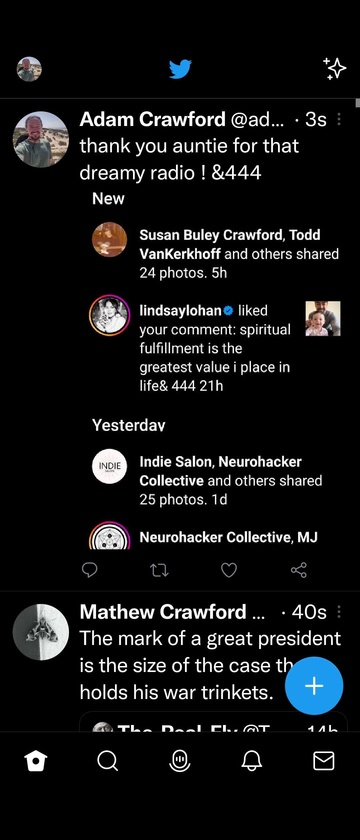The height and width of the screenshot is (840, 360).
Task: Open more options on Adam Crawford's tweet
Action: 339,119
